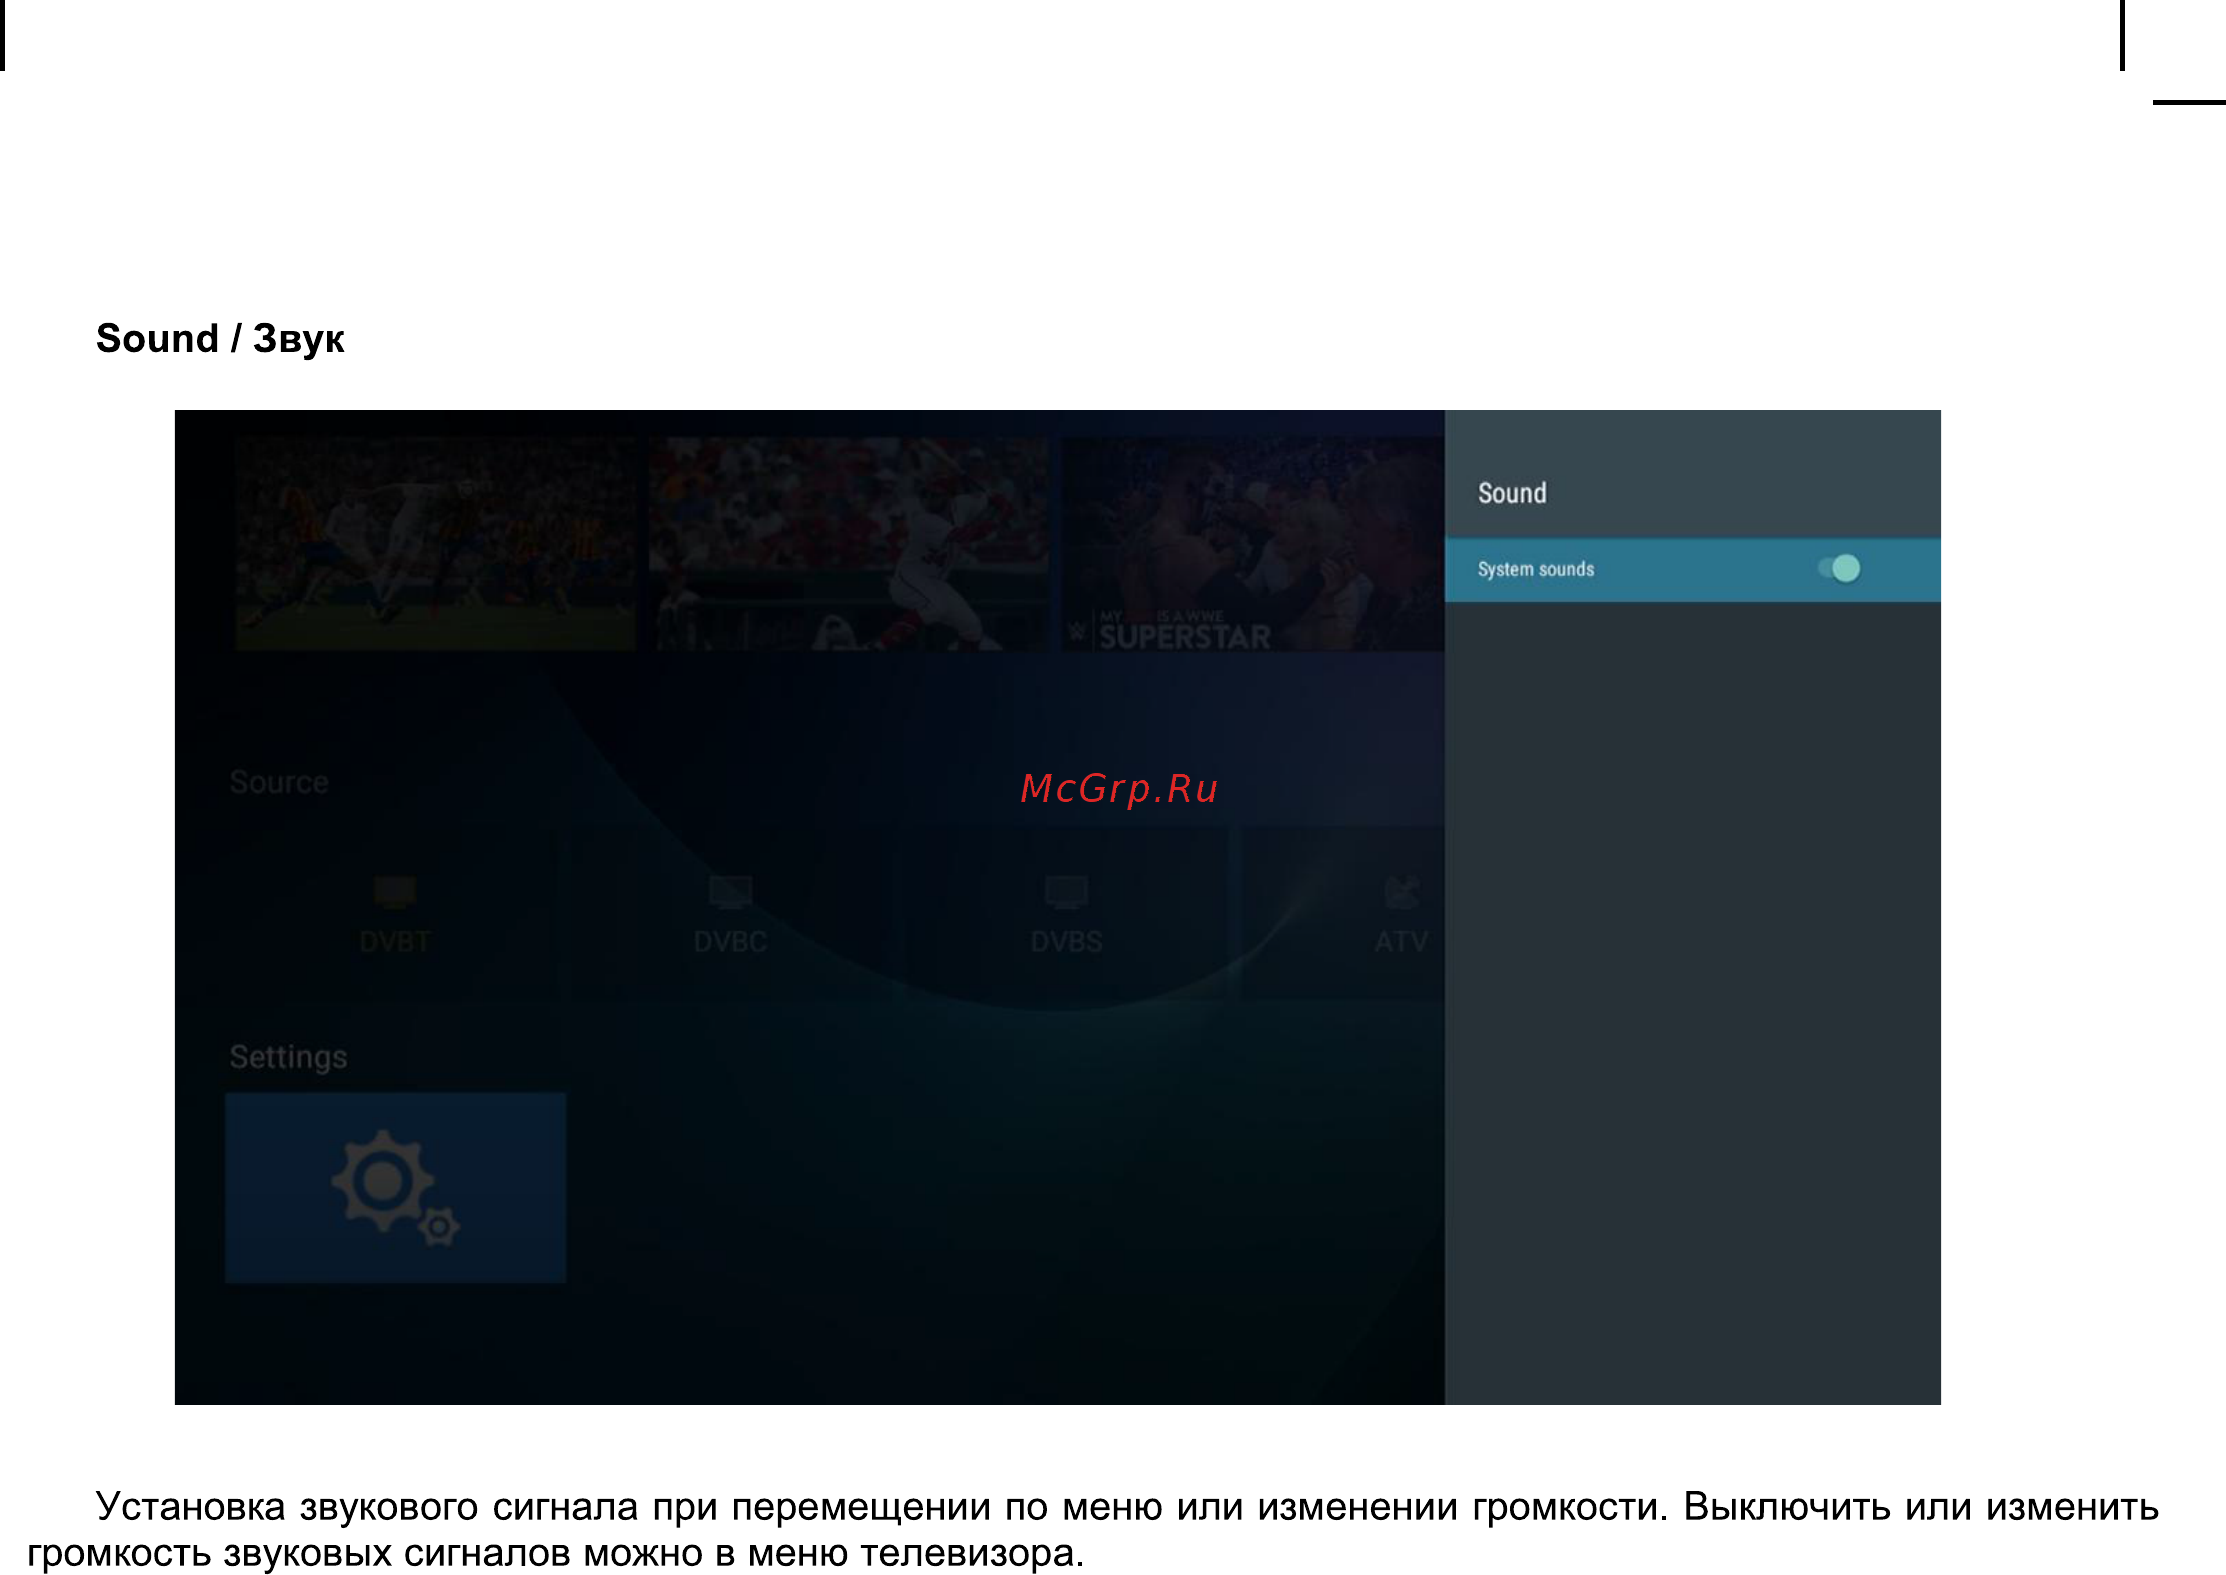Select the ATV source icon
The image size is (2226, 1575).
(1402, 890)
